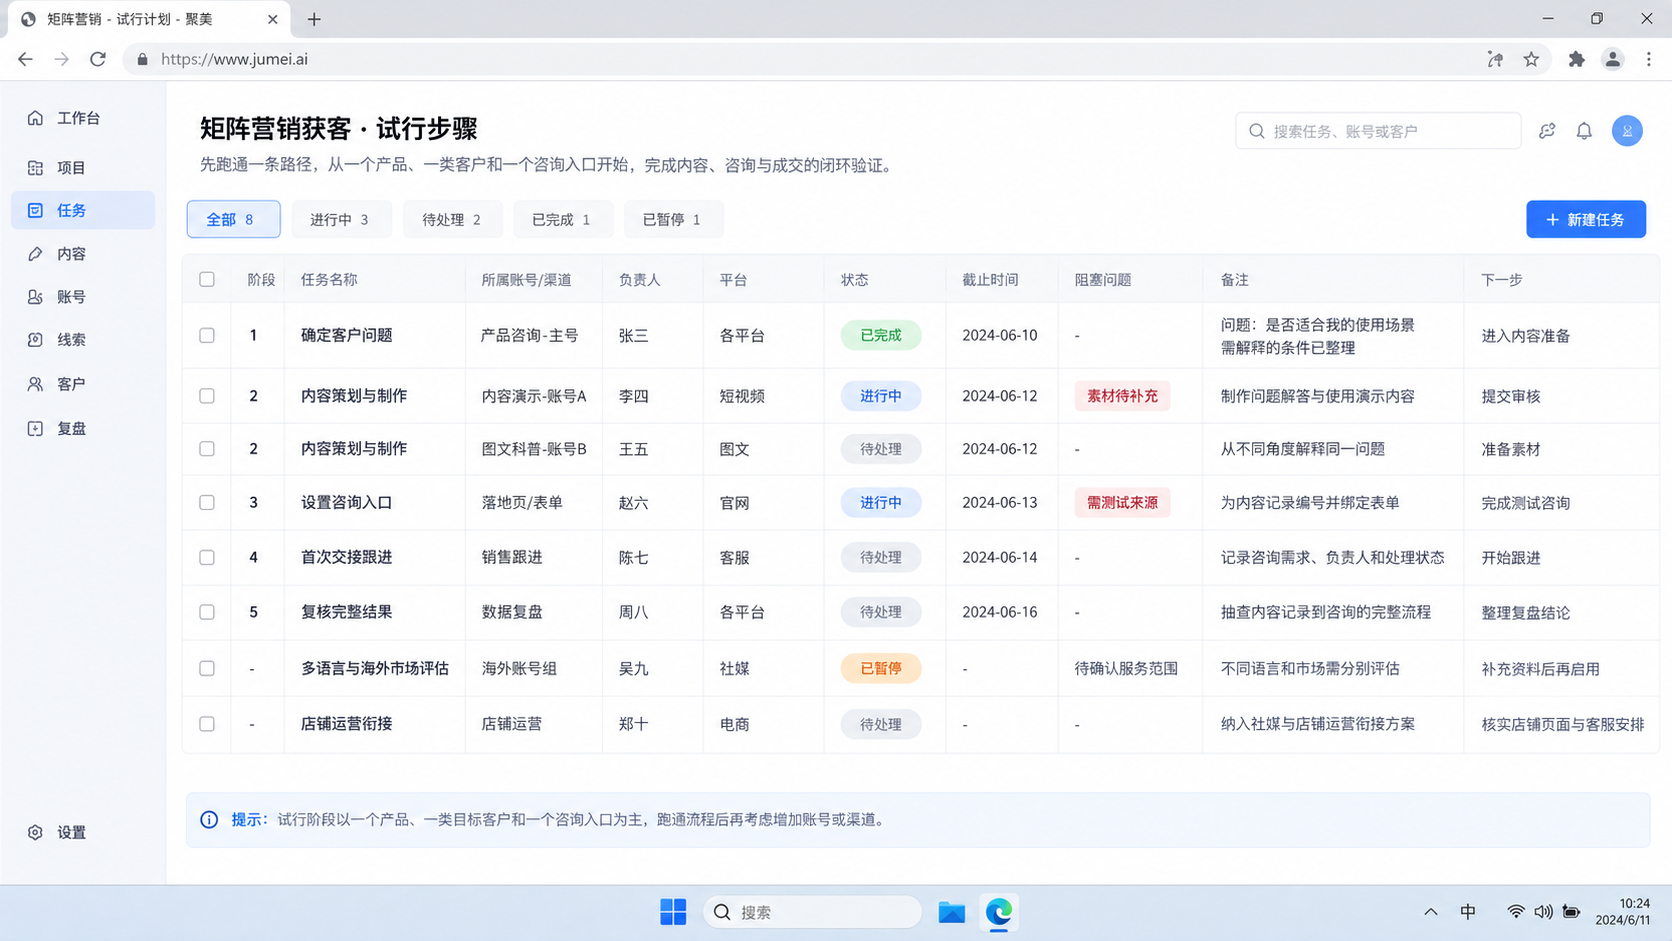Click the browser address bar URL
Screen dimensions: 1672x941
pyautogui.click(x=234, y=59)
